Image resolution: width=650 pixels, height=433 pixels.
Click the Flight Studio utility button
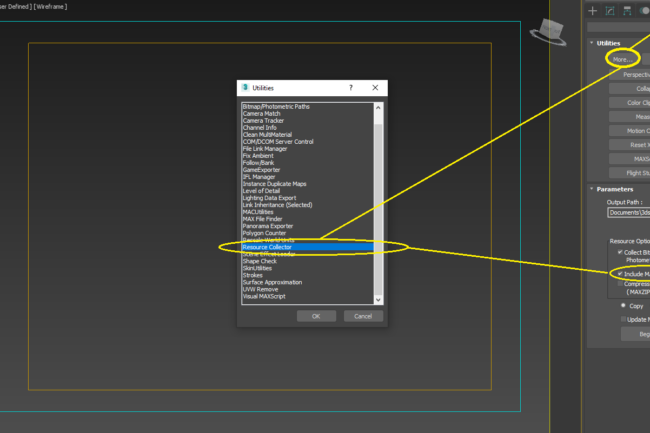coord(629,173)
